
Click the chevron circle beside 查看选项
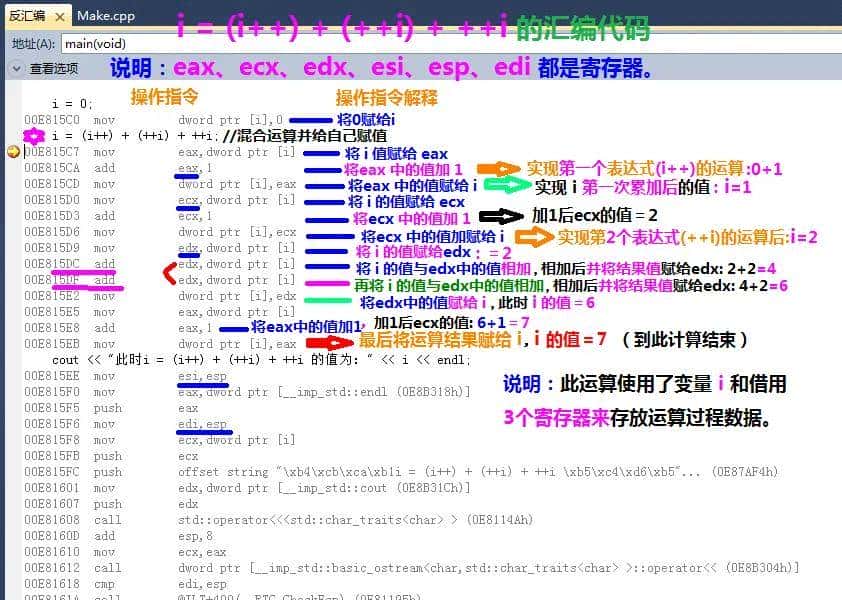(14, 68)
